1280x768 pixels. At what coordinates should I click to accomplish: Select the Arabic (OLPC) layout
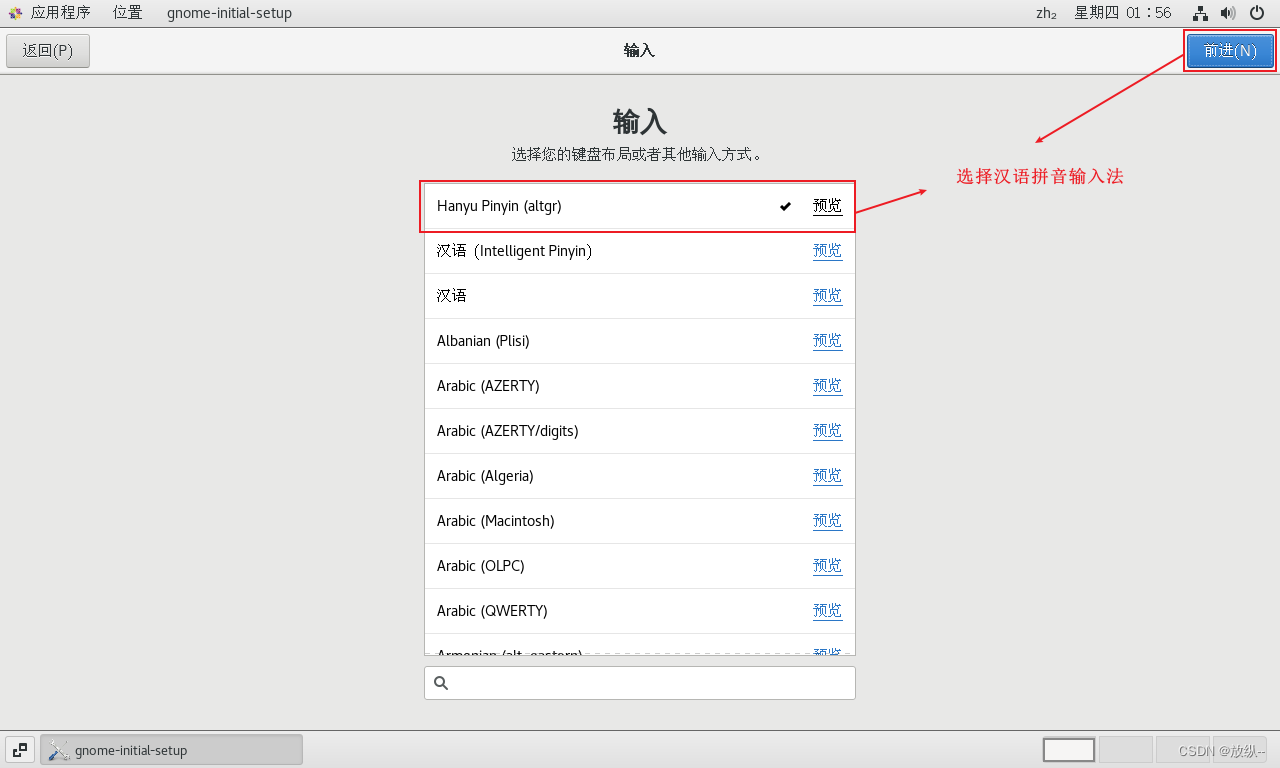[640, 566]
